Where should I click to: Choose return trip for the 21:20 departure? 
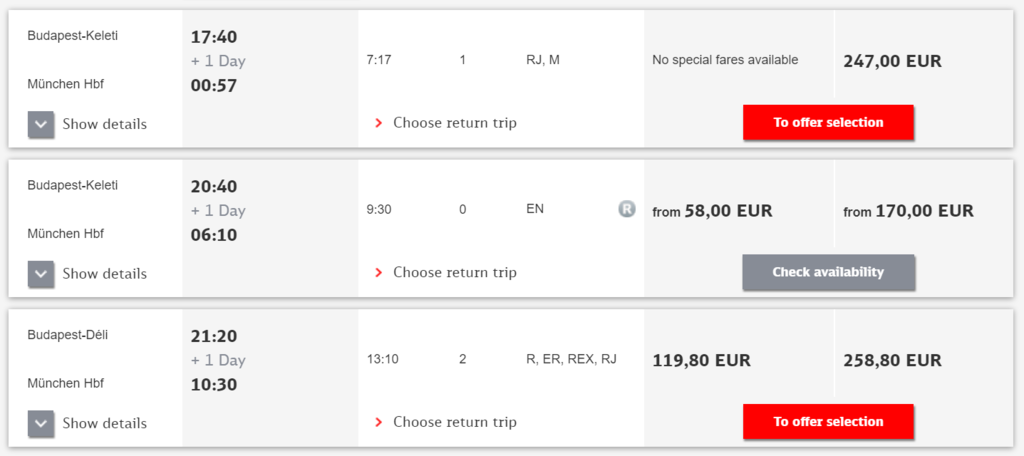coord(454,422)
